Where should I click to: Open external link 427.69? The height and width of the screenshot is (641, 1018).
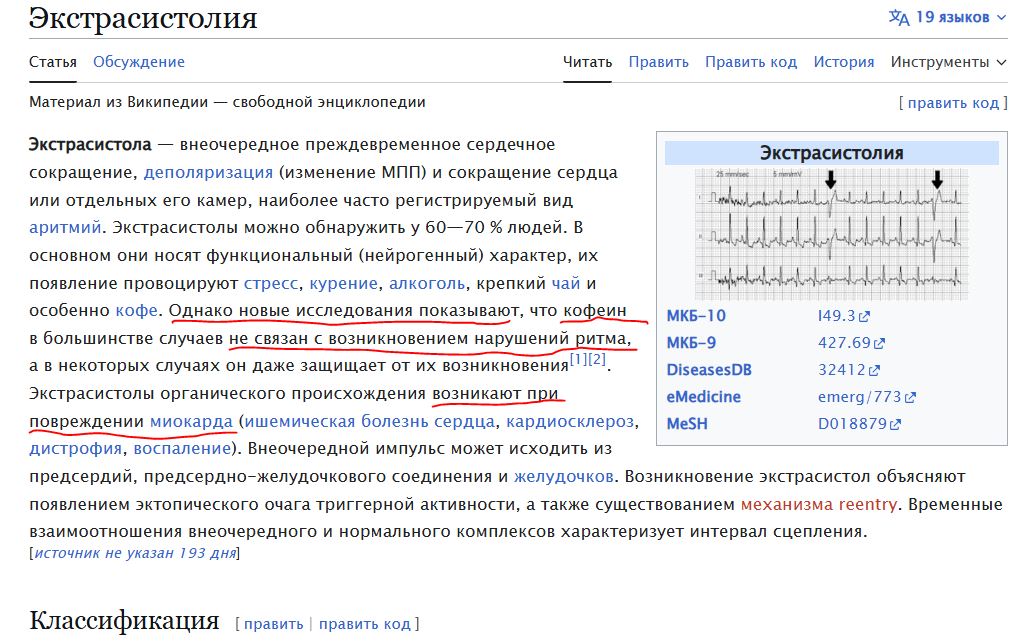[844, 343]
